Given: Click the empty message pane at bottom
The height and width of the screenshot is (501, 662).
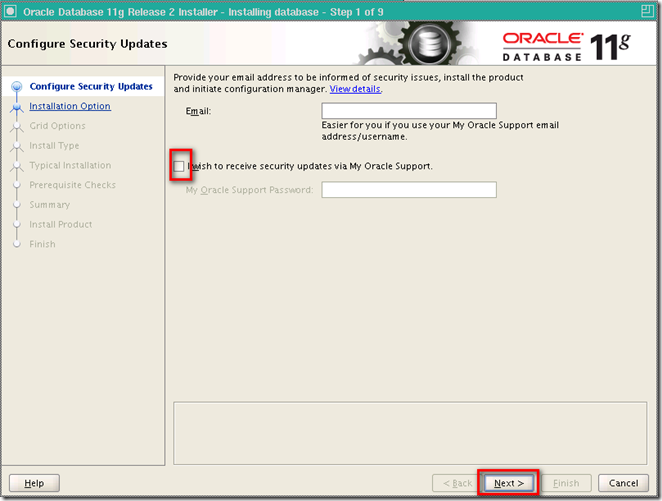Looking at the screenshot, I should pos(410,433).
